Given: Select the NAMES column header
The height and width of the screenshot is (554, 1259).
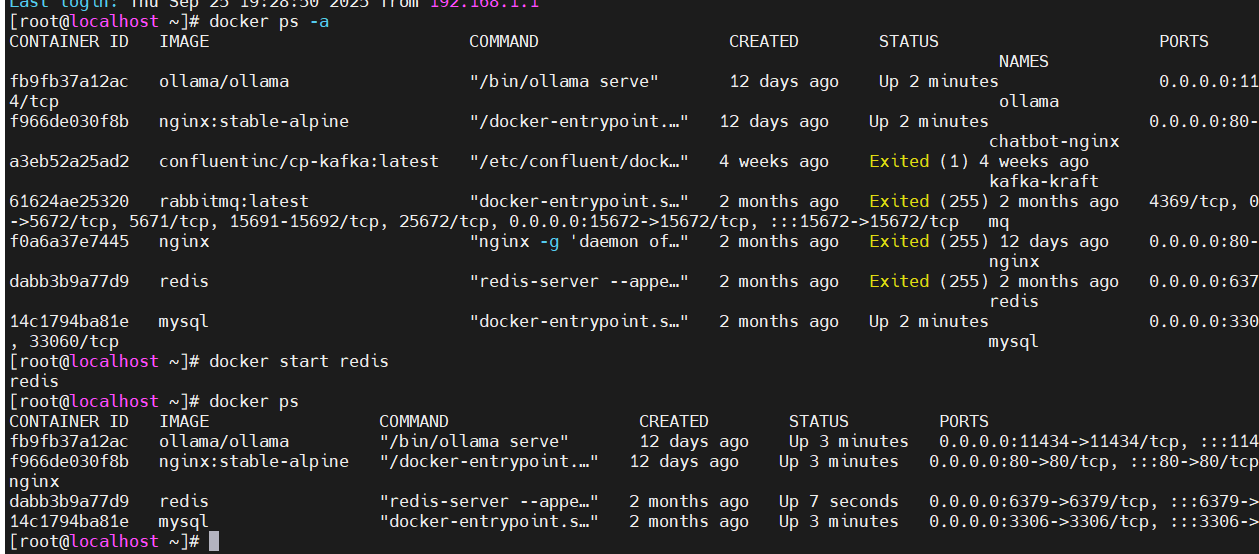Looking at the screenshot, I should coord(1024,61).
